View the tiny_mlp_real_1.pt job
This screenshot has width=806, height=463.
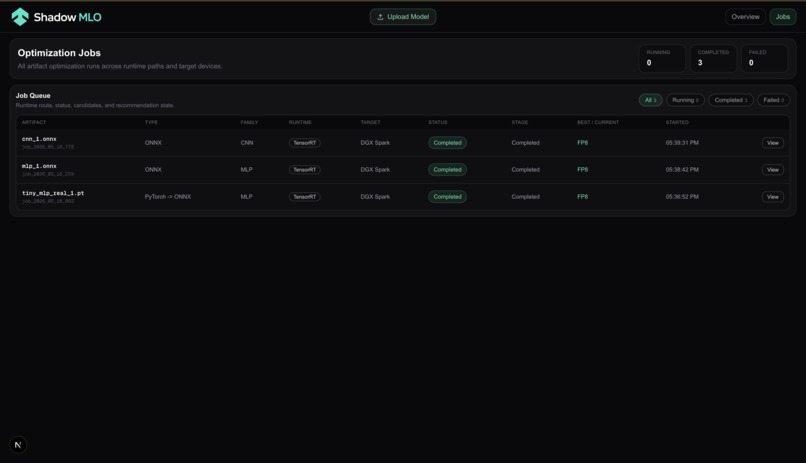(x=773, y=197)
